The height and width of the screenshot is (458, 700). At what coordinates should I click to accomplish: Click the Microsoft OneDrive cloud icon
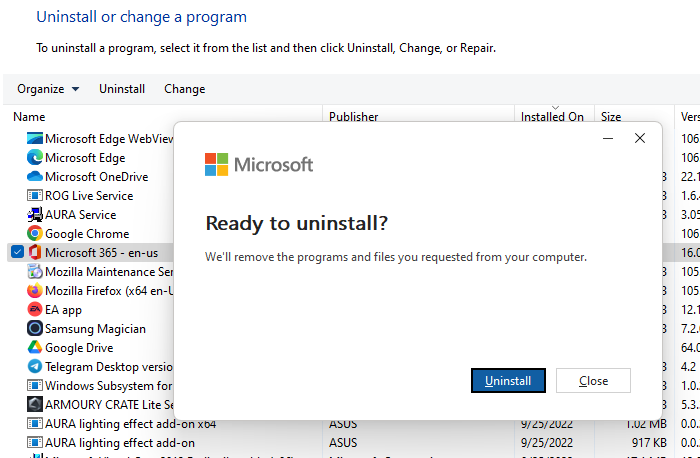35,177
